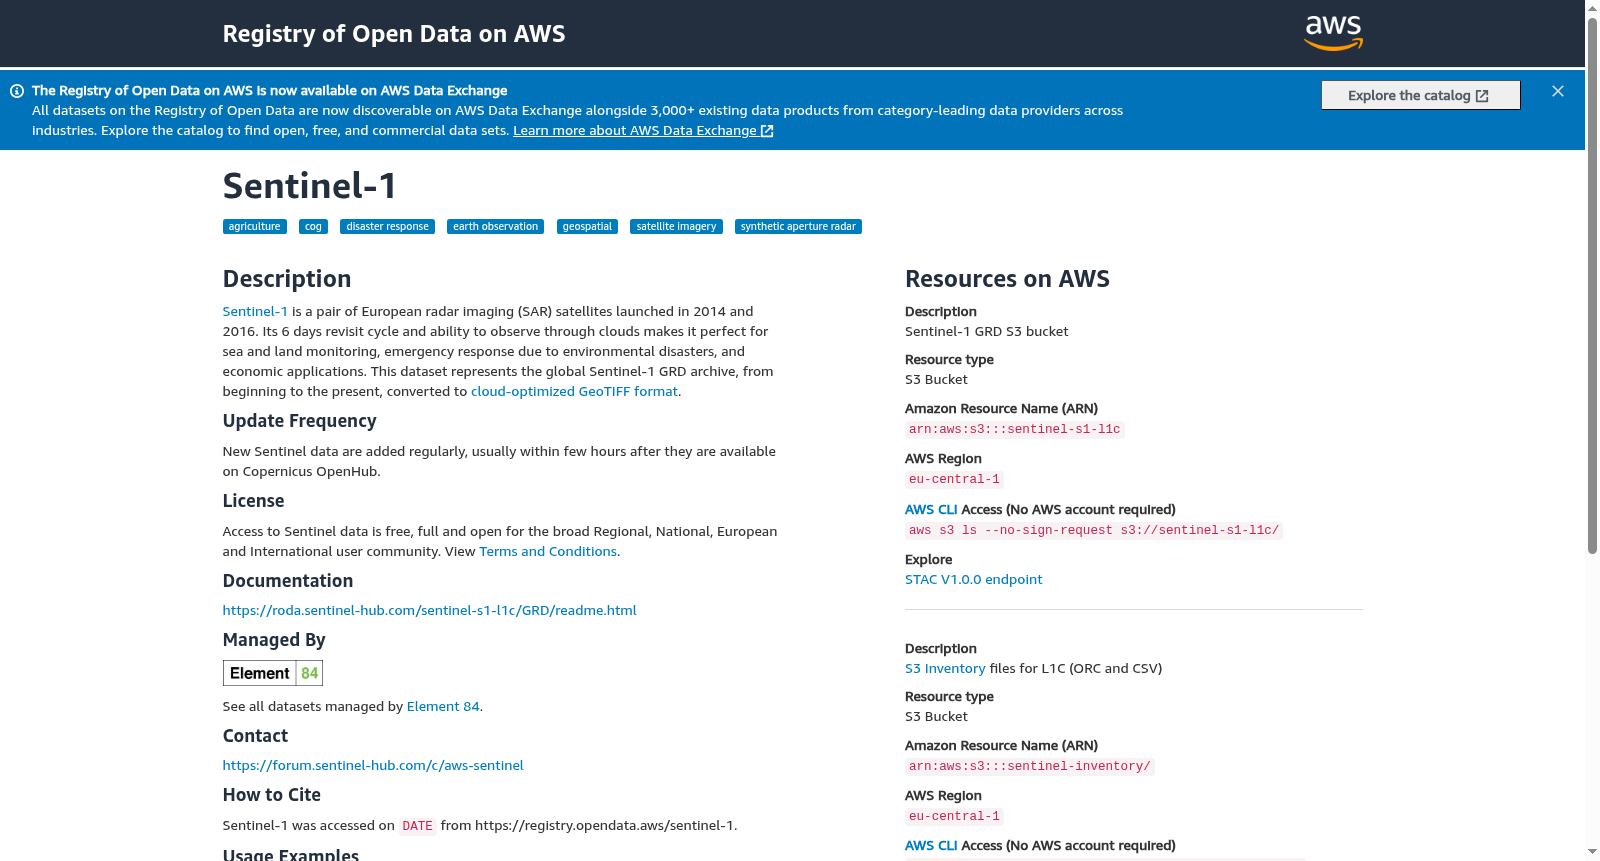Select the disaster response tag
Screen dimensions: 1600x861
pos(387,227)
